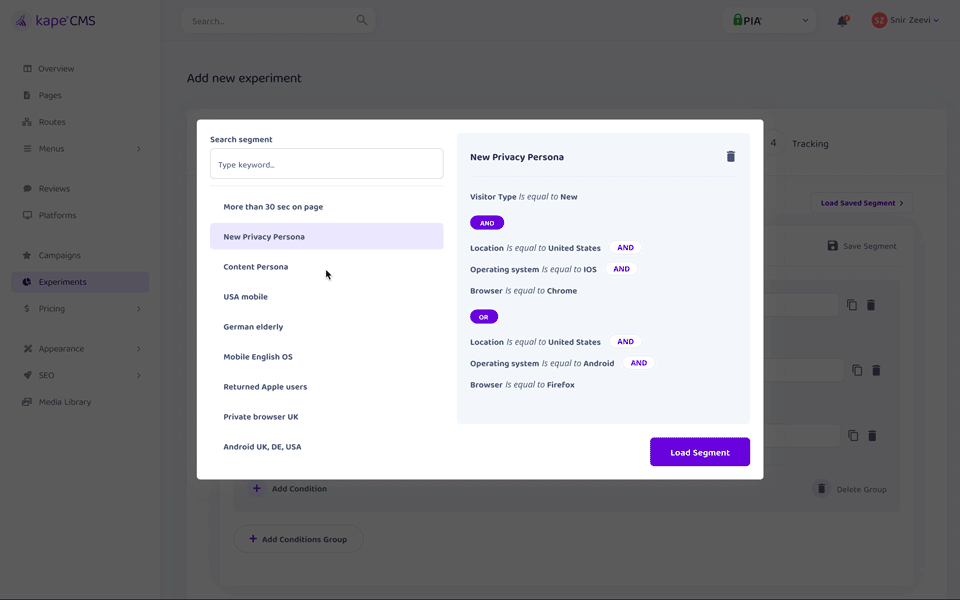960x600 pixels.
Task: Click the Overview sidebar icon
Action: pos(27,69)
